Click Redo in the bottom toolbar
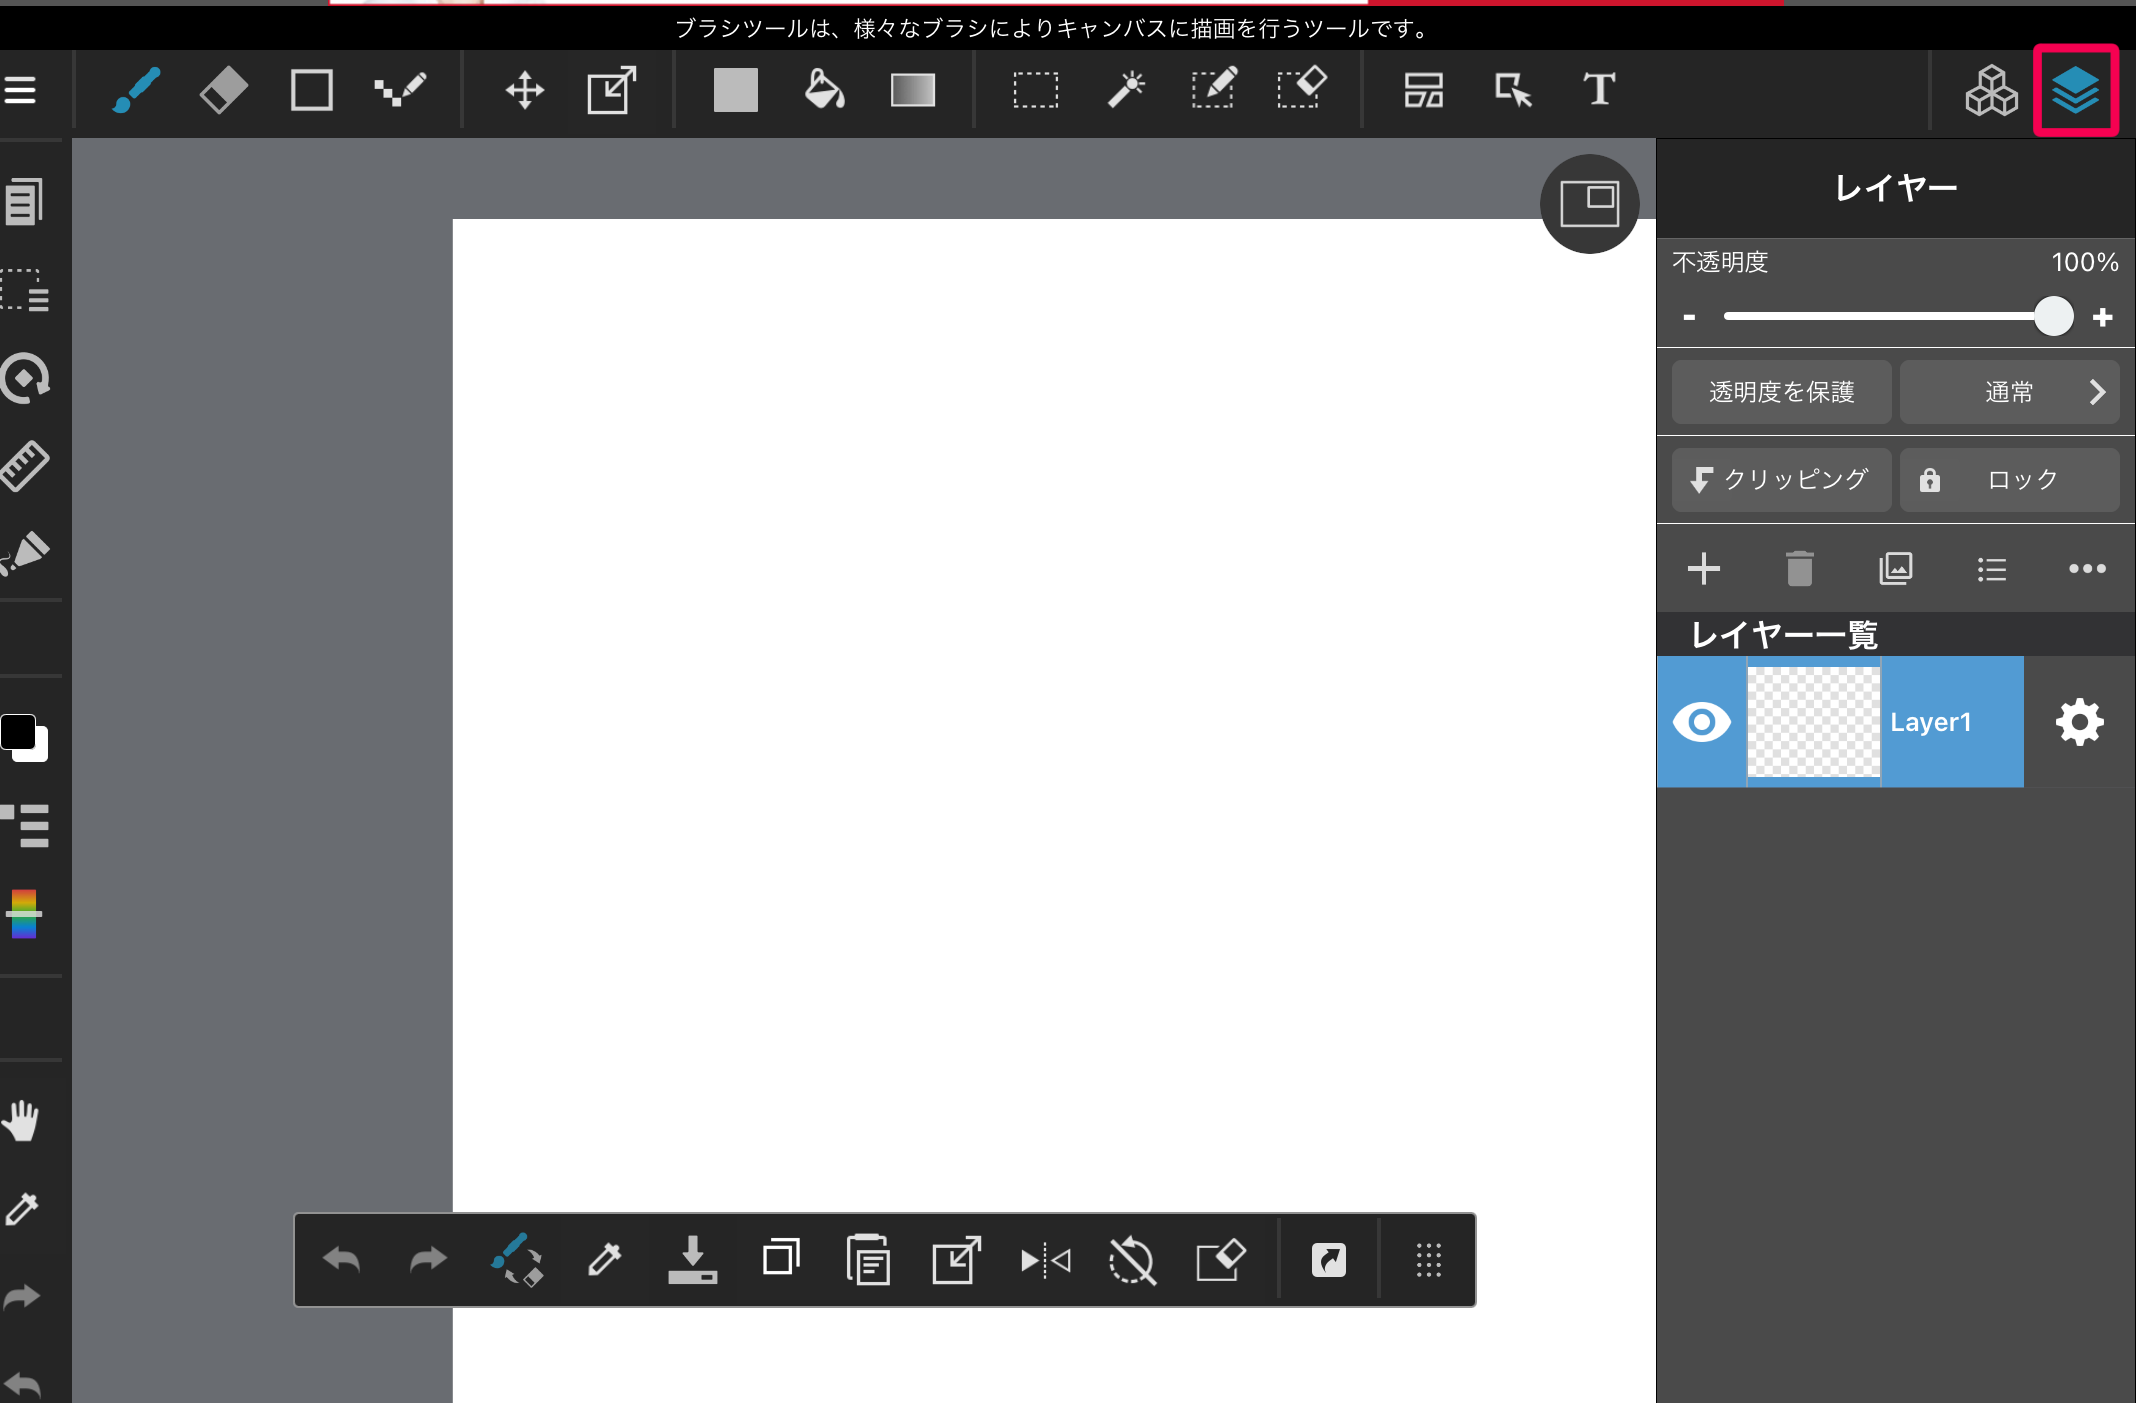The image size is (2136, 1403). [x=428, y=1260]
